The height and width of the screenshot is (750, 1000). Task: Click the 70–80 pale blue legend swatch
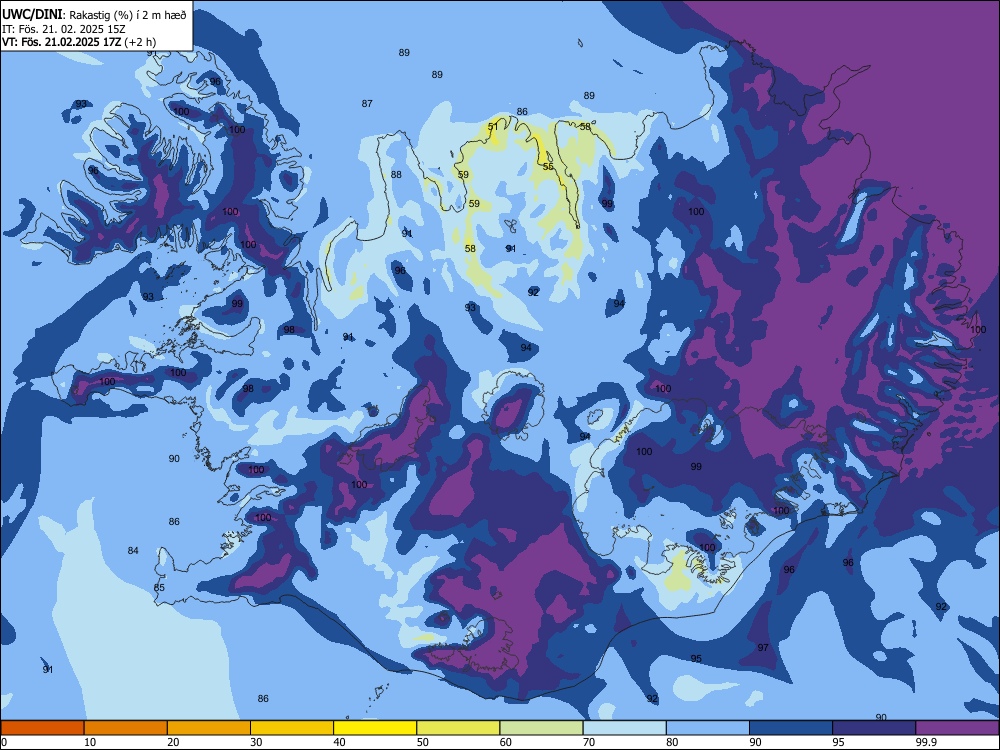[x=625, y=728]
